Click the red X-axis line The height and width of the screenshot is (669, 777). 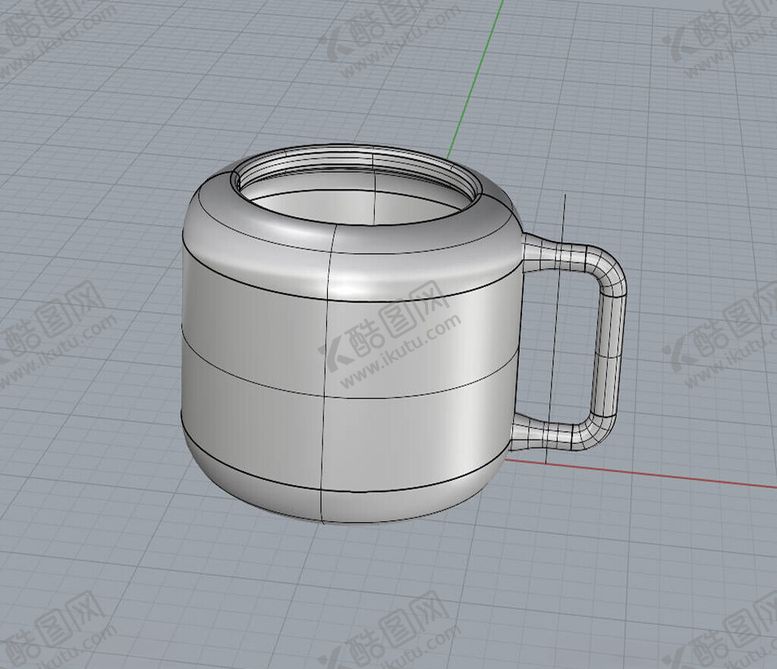click(x=639, y=473)
